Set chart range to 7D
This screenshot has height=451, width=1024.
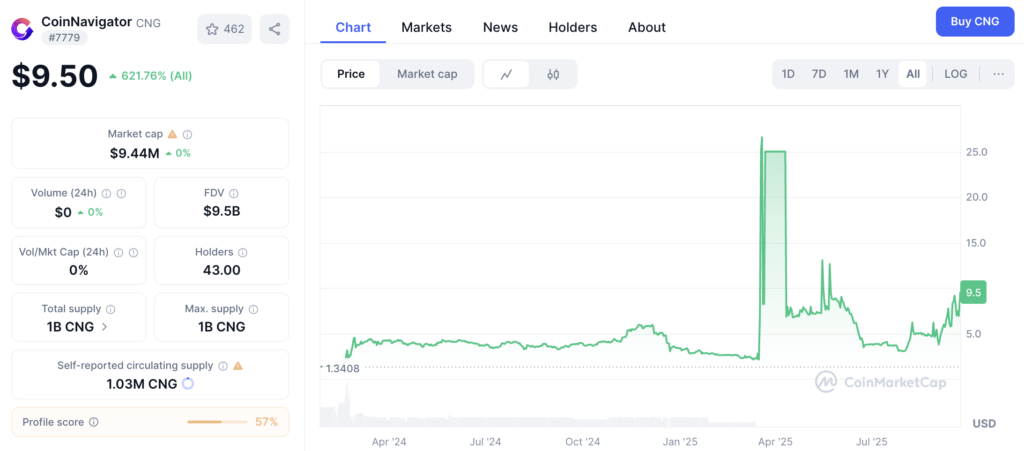(819, 74)
